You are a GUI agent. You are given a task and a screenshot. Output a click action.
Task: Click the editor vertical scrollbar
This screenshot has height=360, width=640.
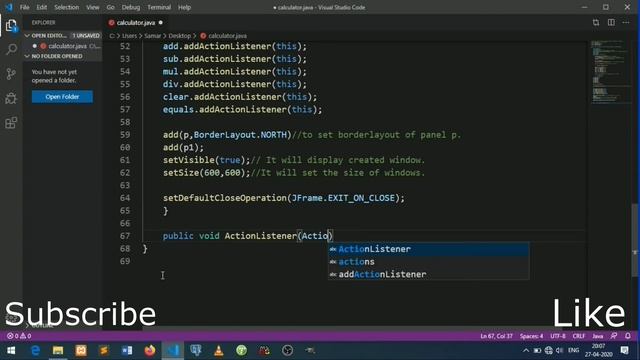635,240
